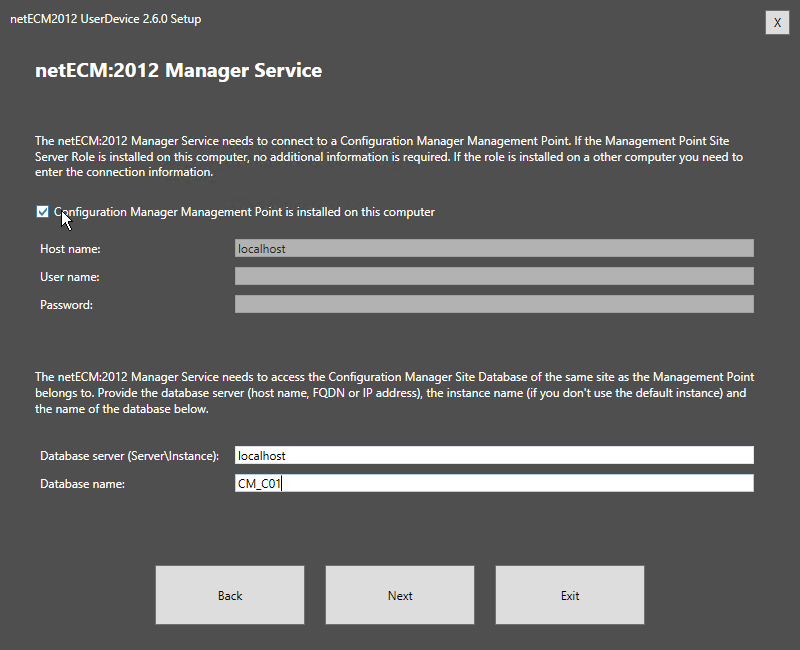Click the Password field
Viewport: 800px width, 650px height.
(494, 305)
